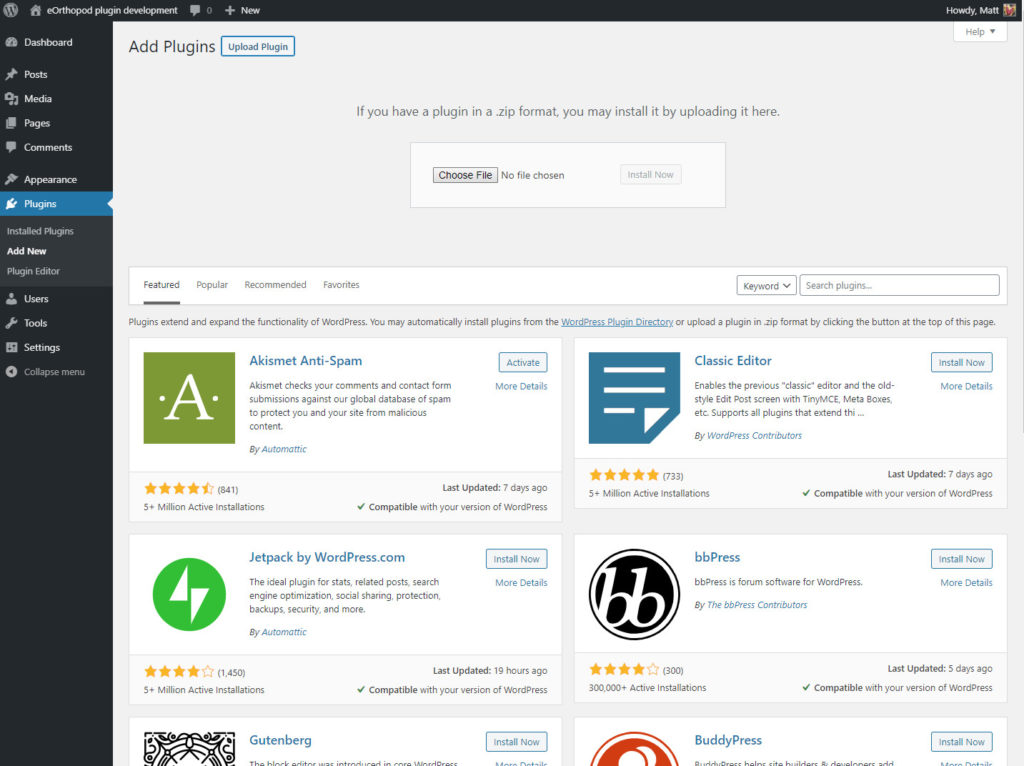1024x766 pixels.
Task: Open the Akismet plugin logo thumbnail
Action: [x=189, y=398]
